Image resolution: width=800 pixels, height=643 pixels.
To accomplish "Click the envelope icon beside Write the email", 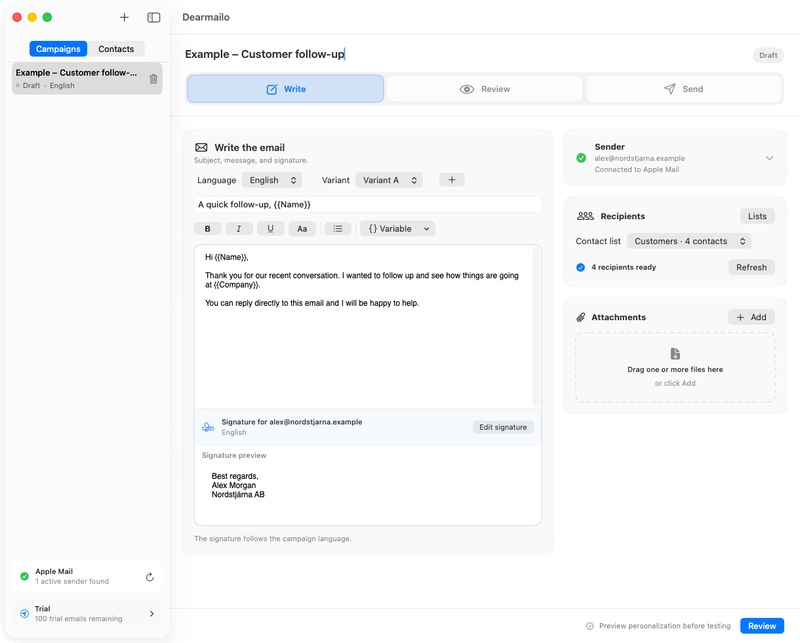I will click(x=201, y=147).
